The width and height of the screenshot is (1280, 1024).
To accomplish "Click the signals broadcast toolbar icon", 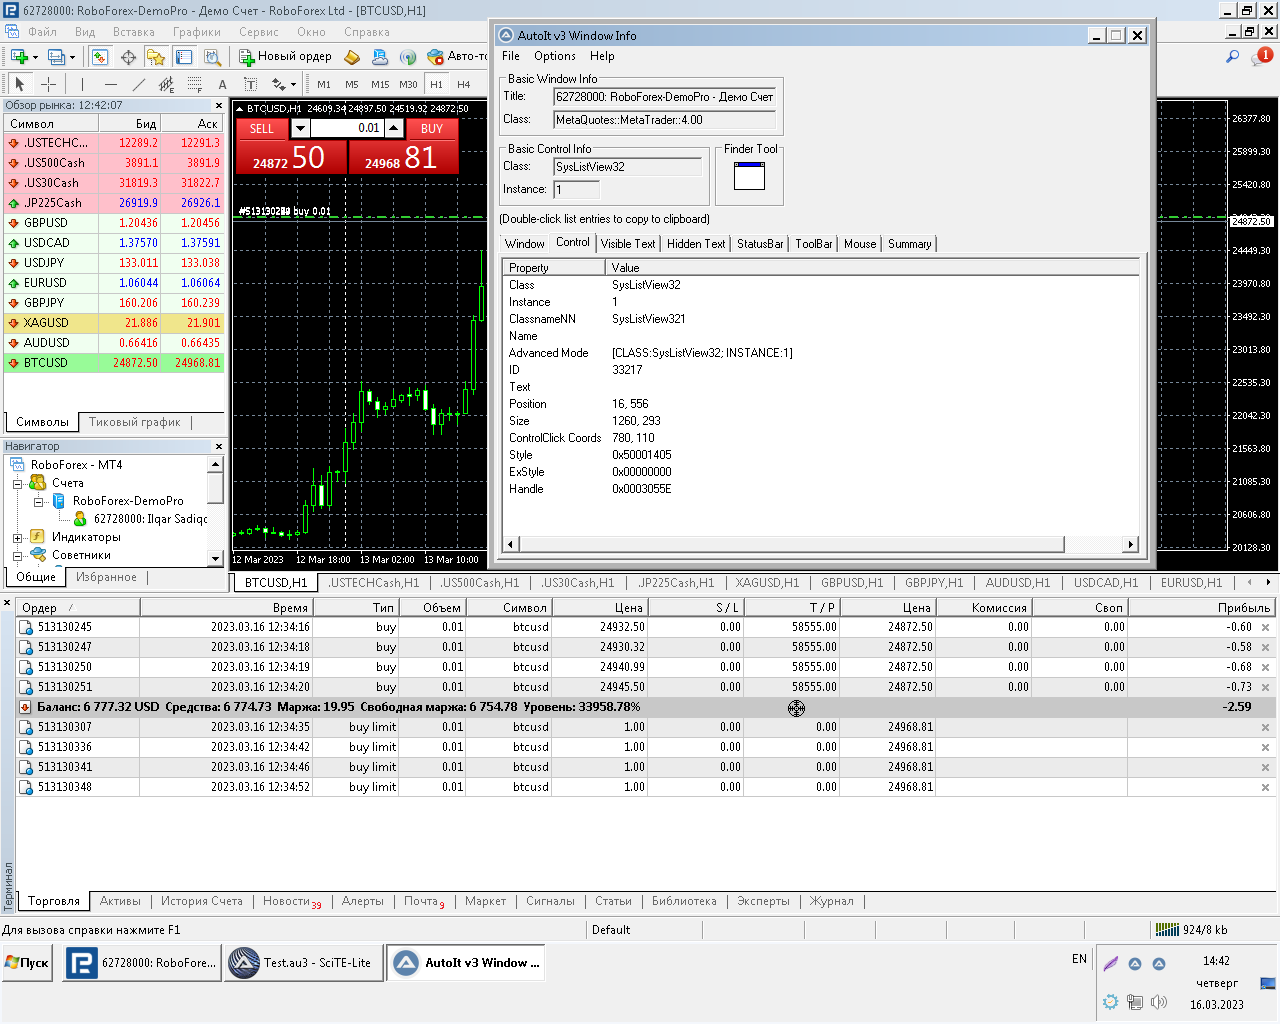I will [408, 57].
